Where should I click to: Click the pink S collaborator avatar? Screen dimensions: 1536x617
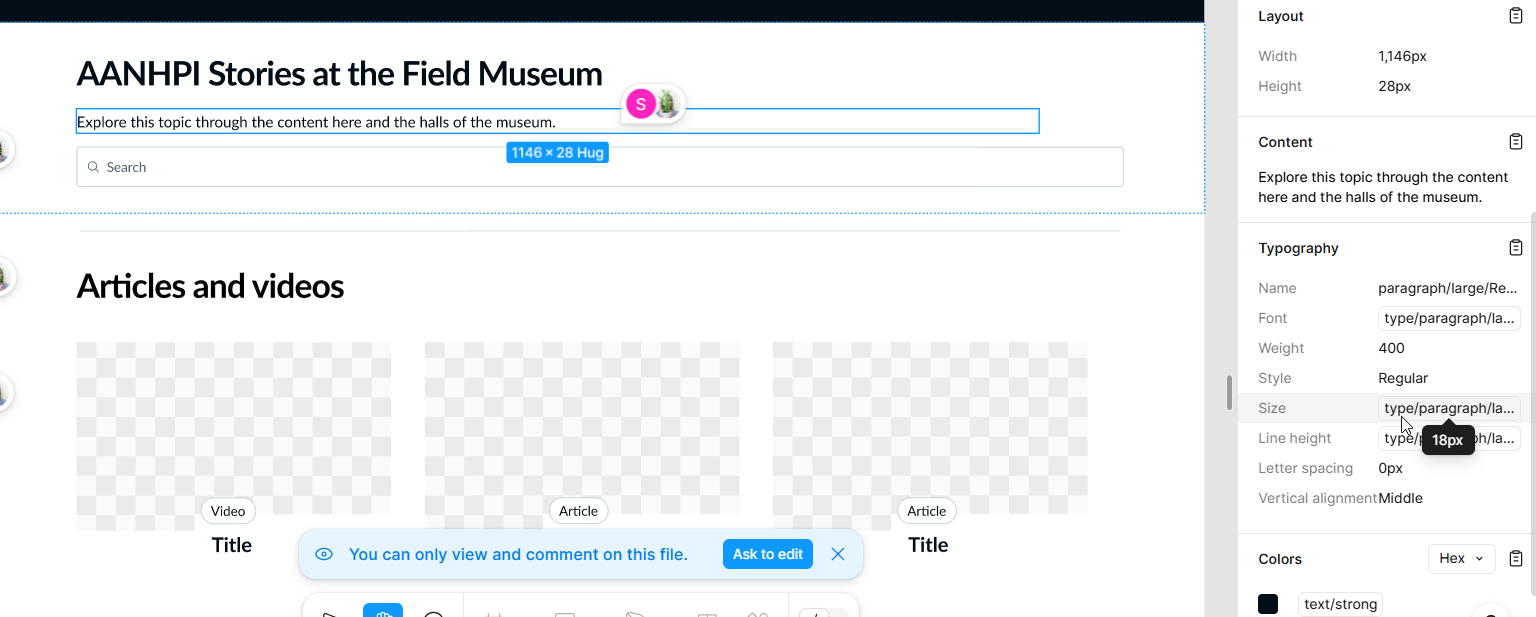pyautogui.click(x=640, y=103)
